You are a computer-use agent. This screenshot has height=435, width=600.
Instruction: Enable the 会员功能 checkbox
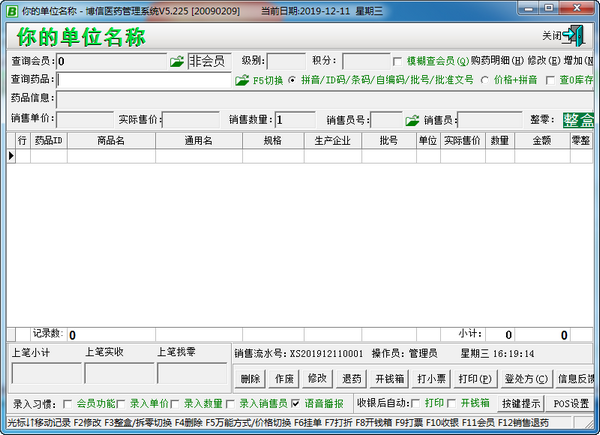coord(68,403)
